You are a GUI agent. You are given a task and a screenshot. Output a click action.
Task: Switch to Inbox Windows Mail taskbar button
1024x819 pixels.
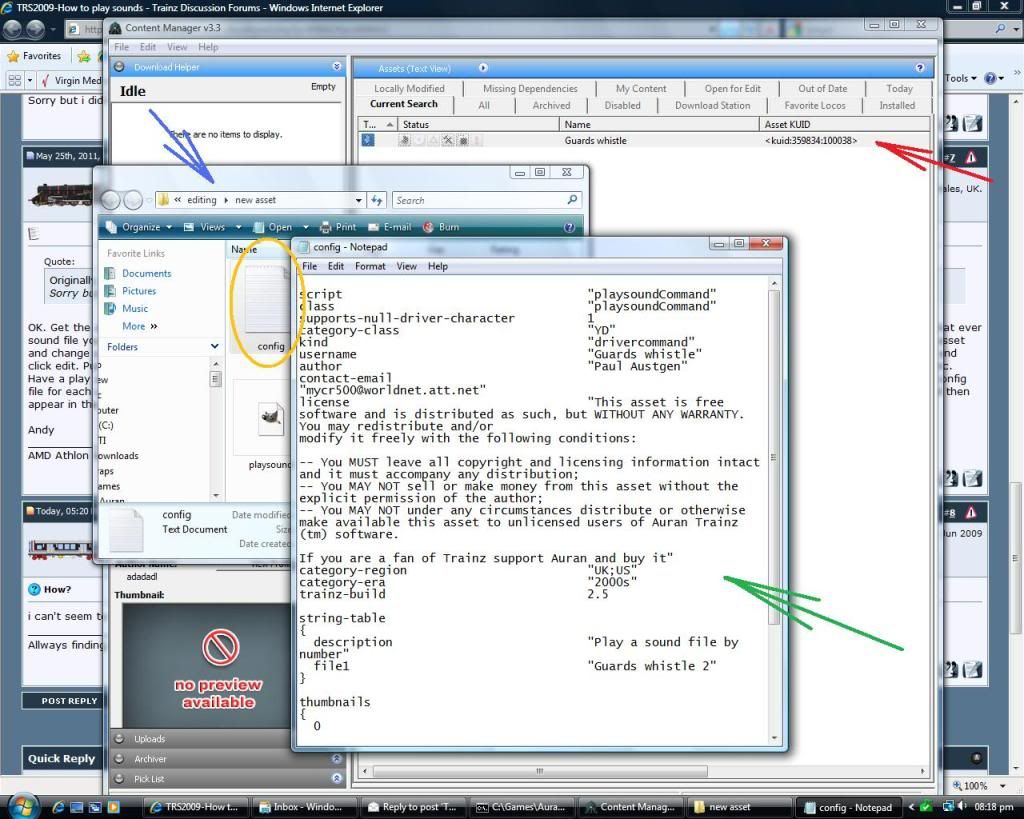[x=306, y=807]
